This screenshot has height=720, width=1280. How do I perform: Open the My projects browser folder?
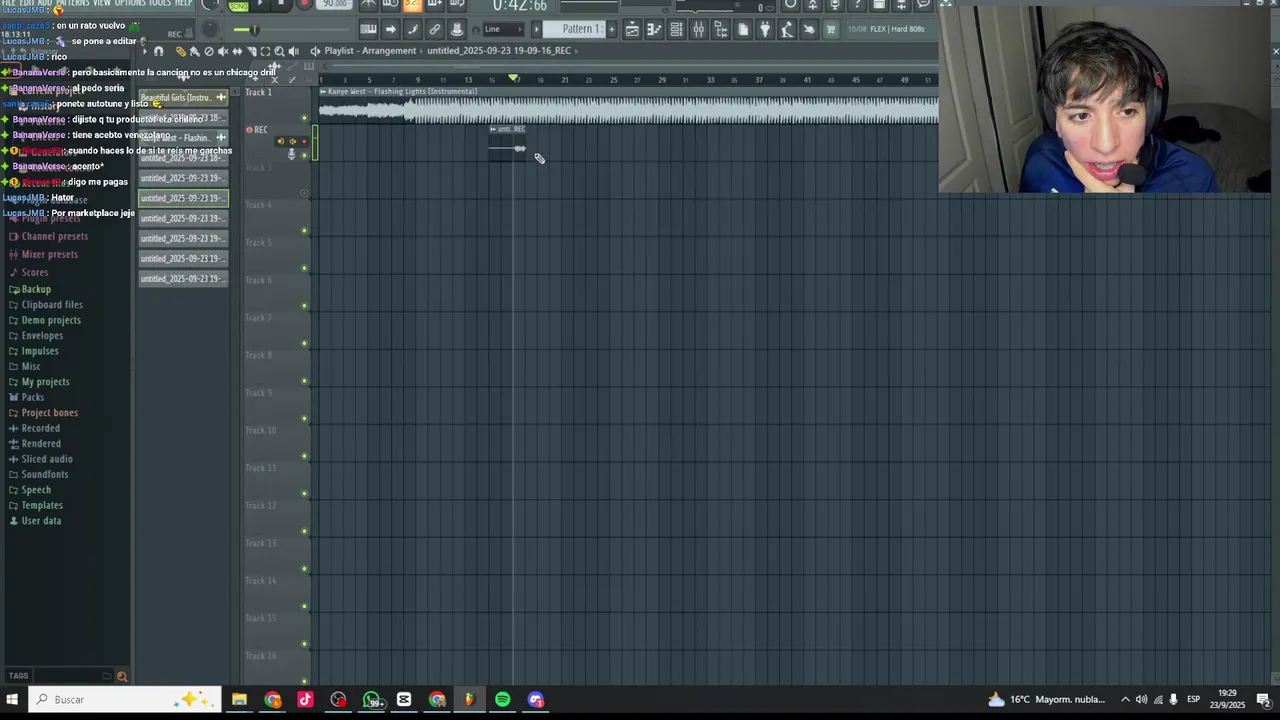tap(39, 382)
